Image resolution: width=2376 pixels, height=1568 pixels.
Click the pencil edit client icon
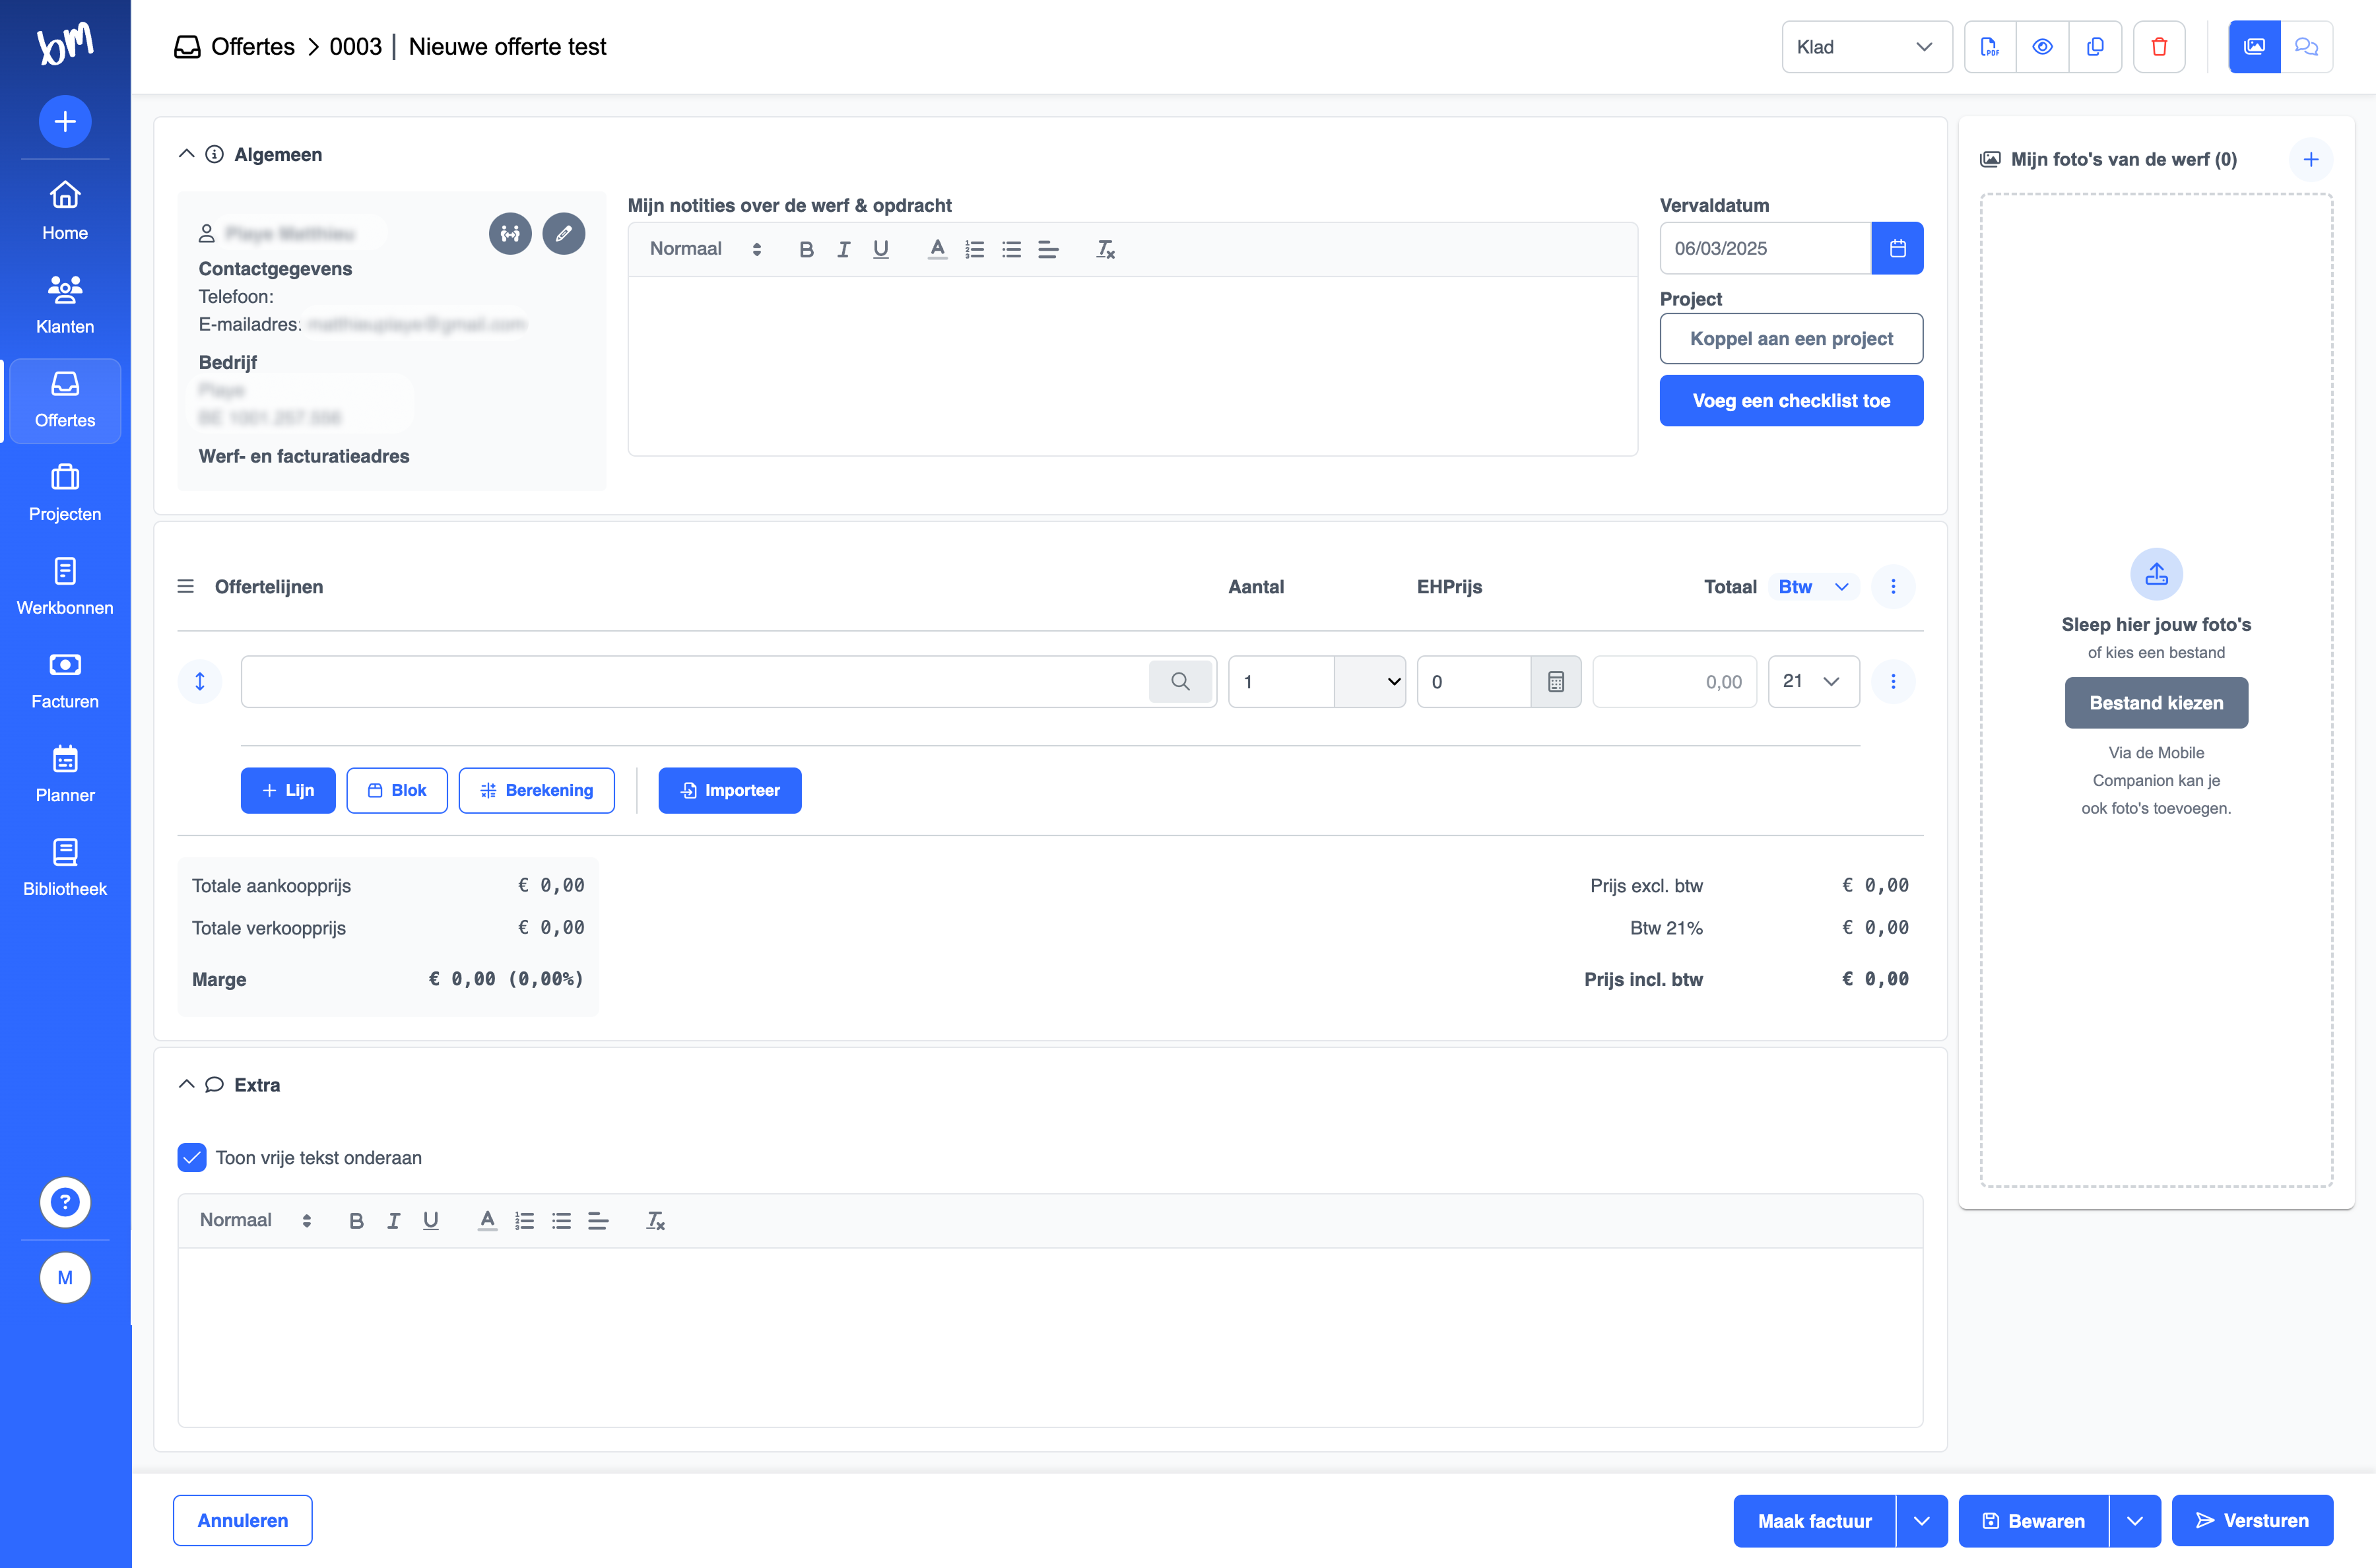564,233
